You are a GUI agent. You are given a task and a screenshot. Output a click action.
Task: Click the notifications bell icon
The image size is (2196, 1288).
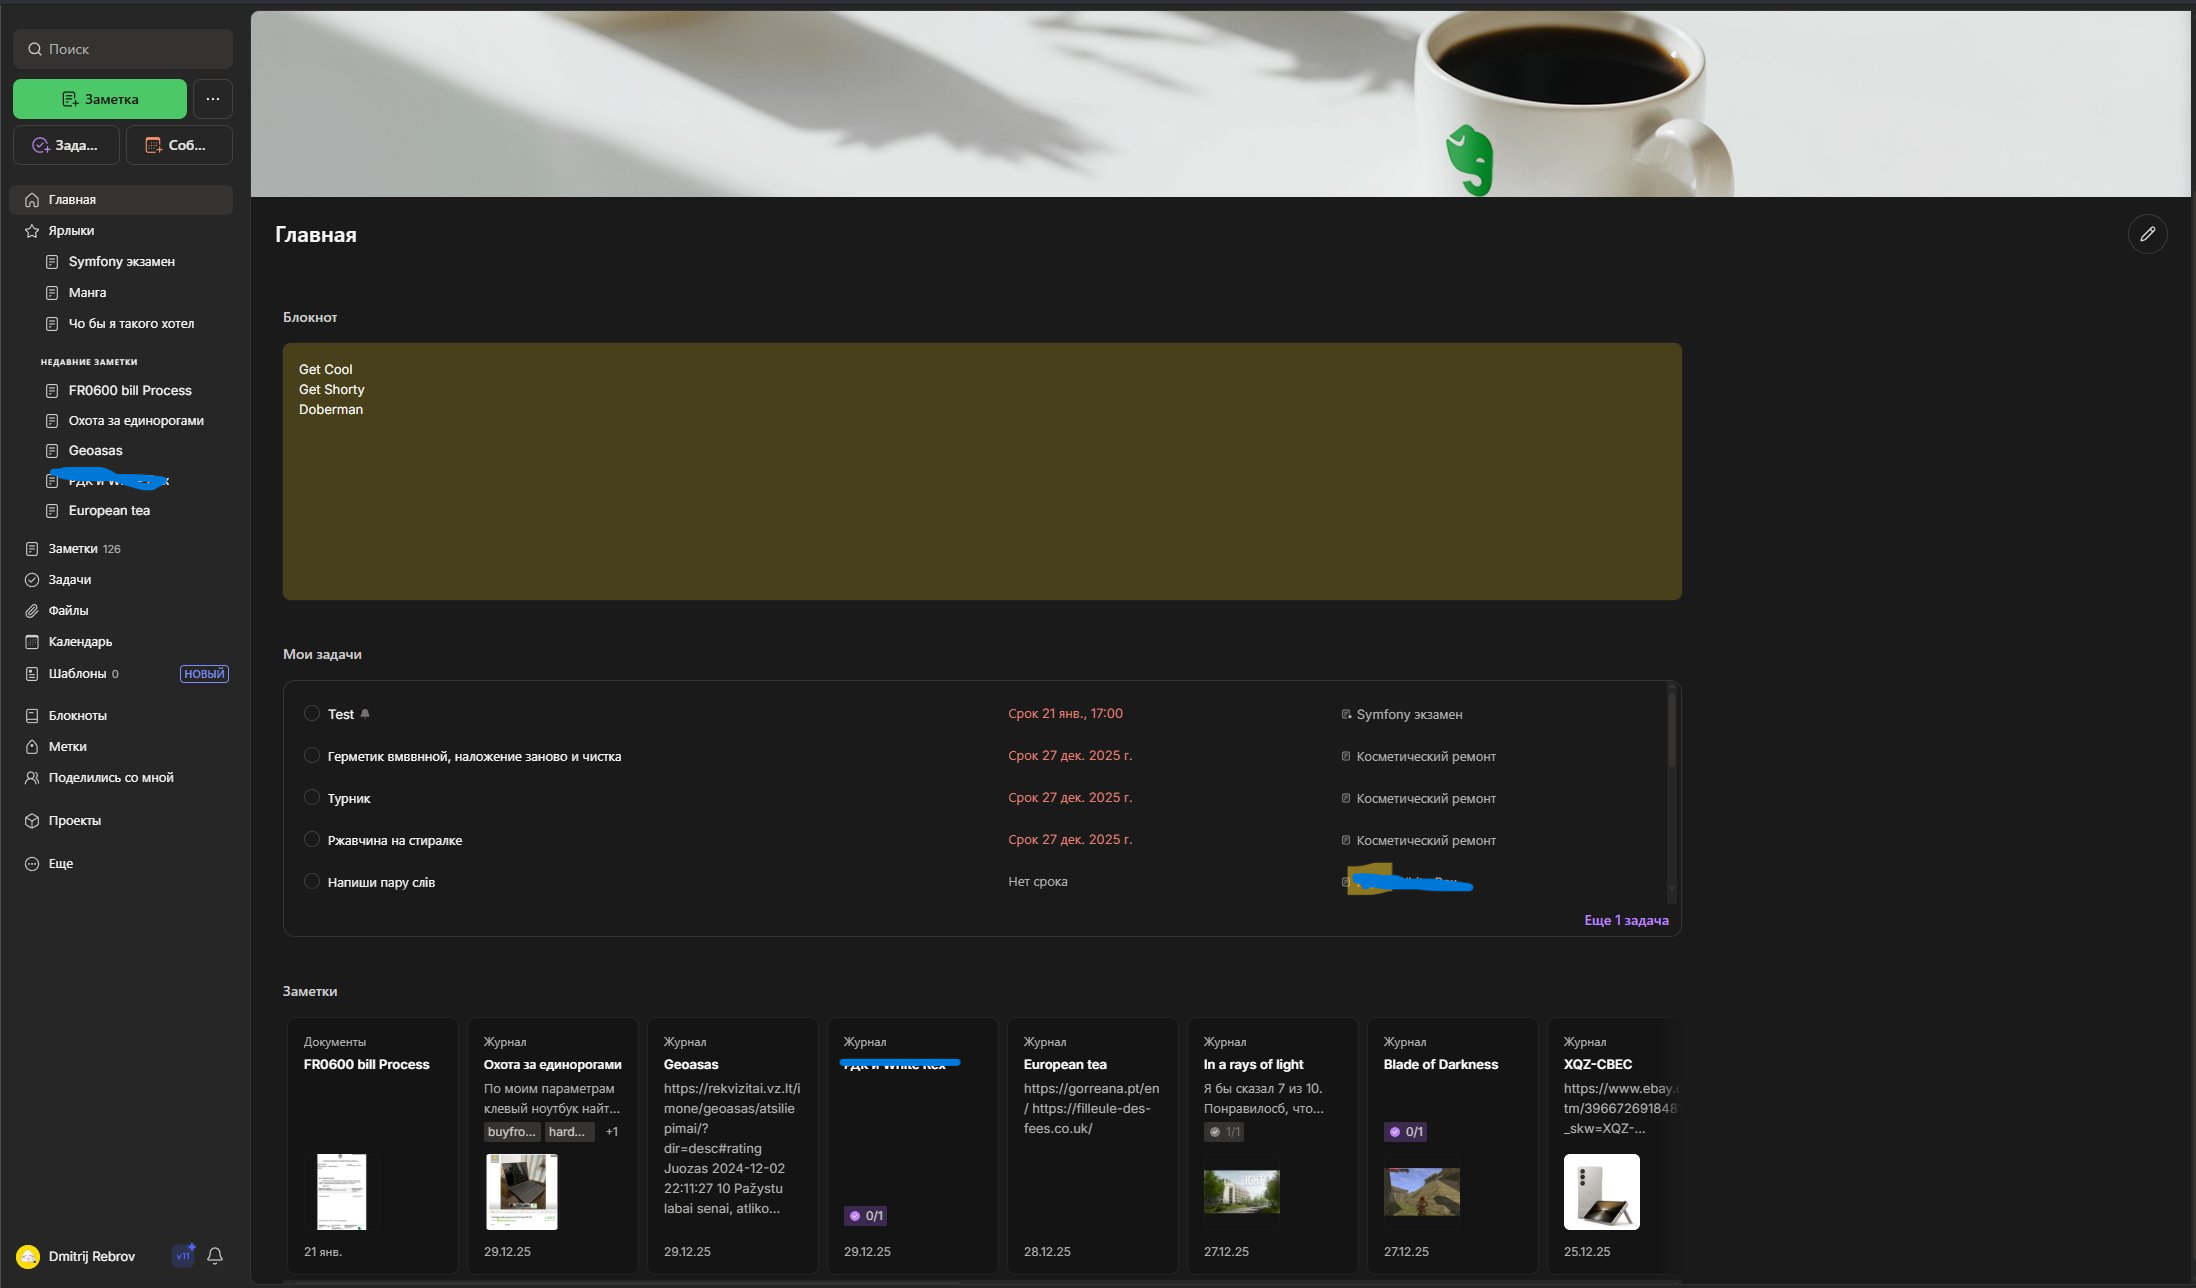(215, 1256)
